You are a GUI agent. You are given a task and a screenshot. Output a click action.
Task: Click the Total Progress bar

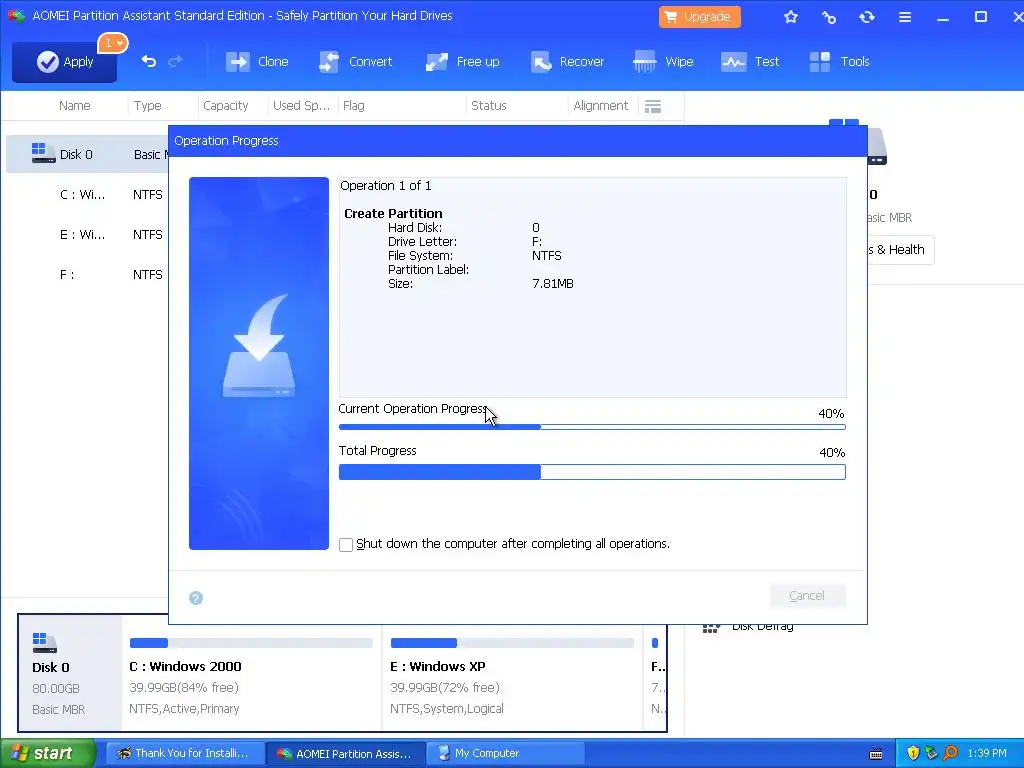click(x=592, y=472)
